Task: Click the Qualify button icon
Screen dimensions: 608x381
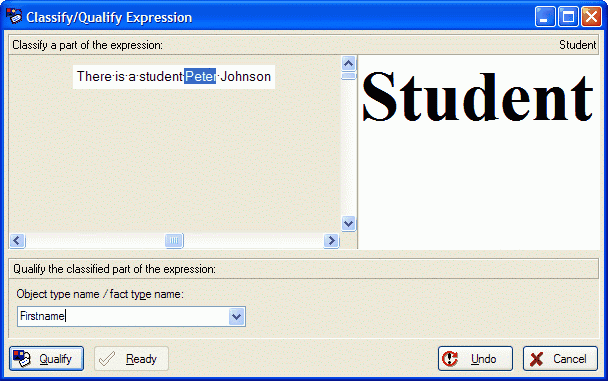Action: pos(22,359)
